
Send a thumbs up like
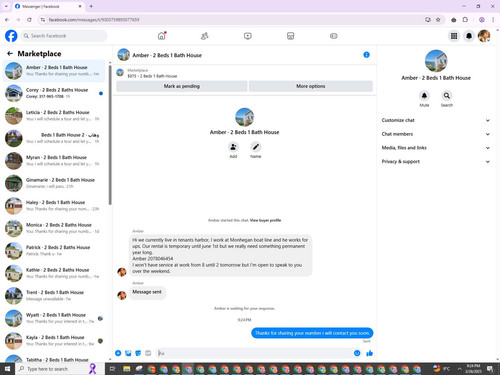(369, 353)
